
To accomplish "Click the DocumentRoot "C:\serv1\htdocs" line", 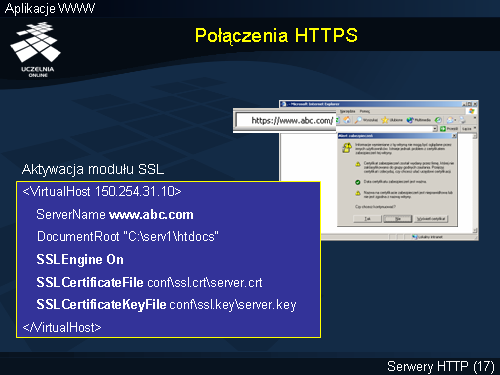I will [128, 236].
